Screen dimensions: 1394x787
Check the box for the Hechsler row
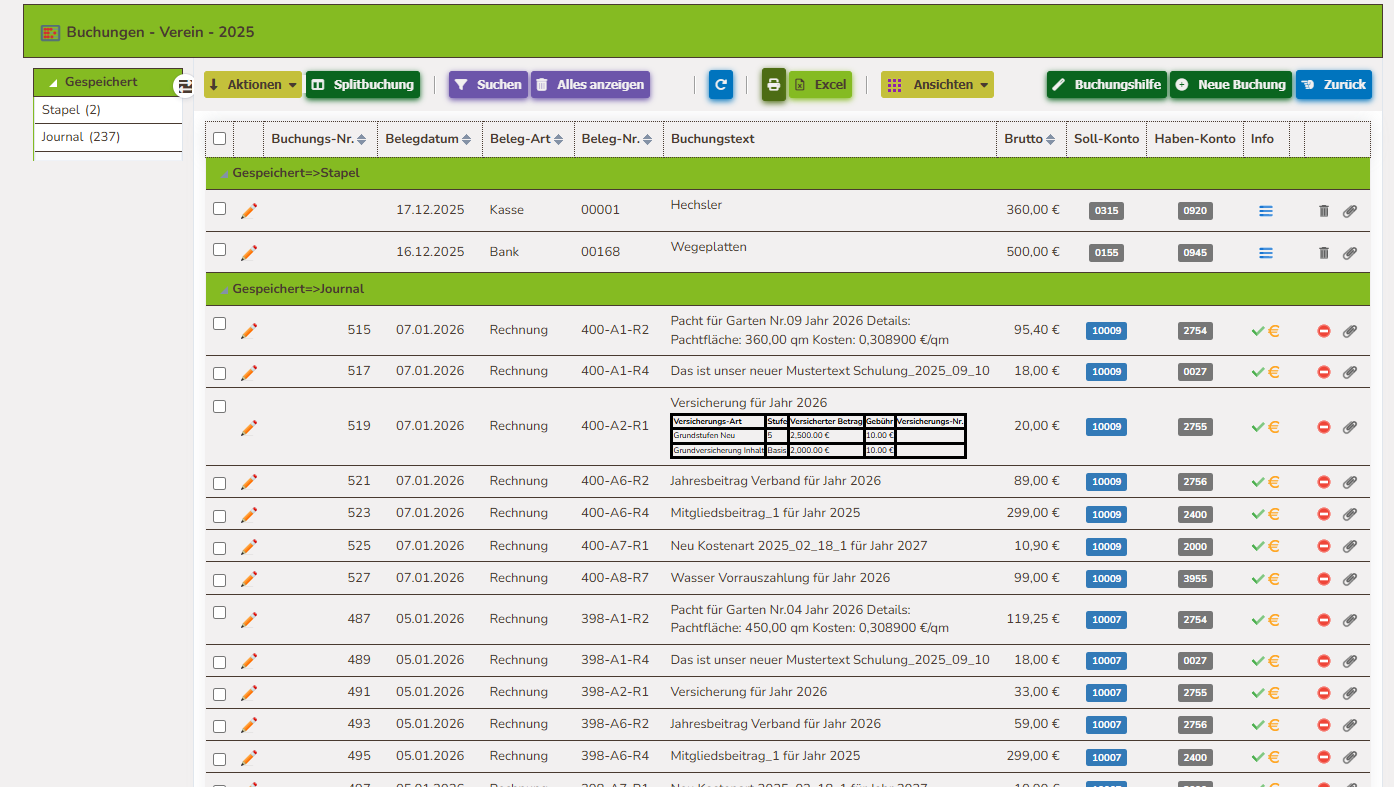pyautogui.click(x=220, y=209)
